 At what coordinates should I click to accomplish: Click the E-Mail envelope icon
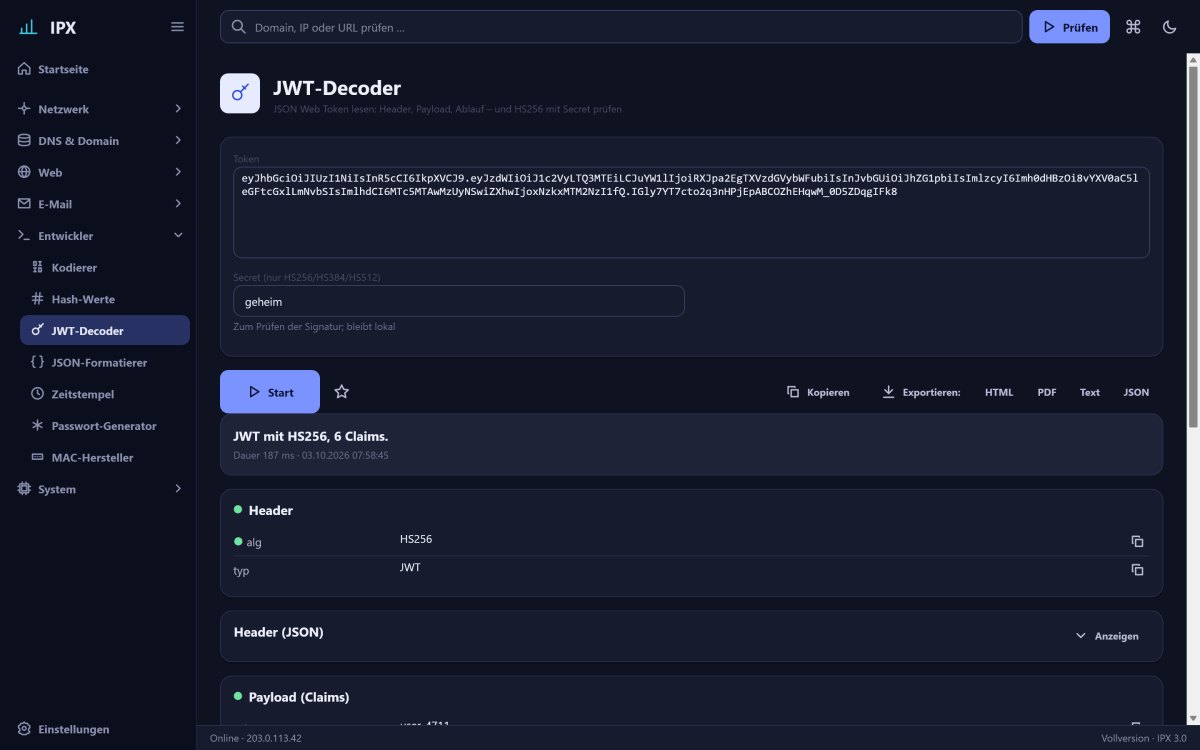tap(24, 204)
